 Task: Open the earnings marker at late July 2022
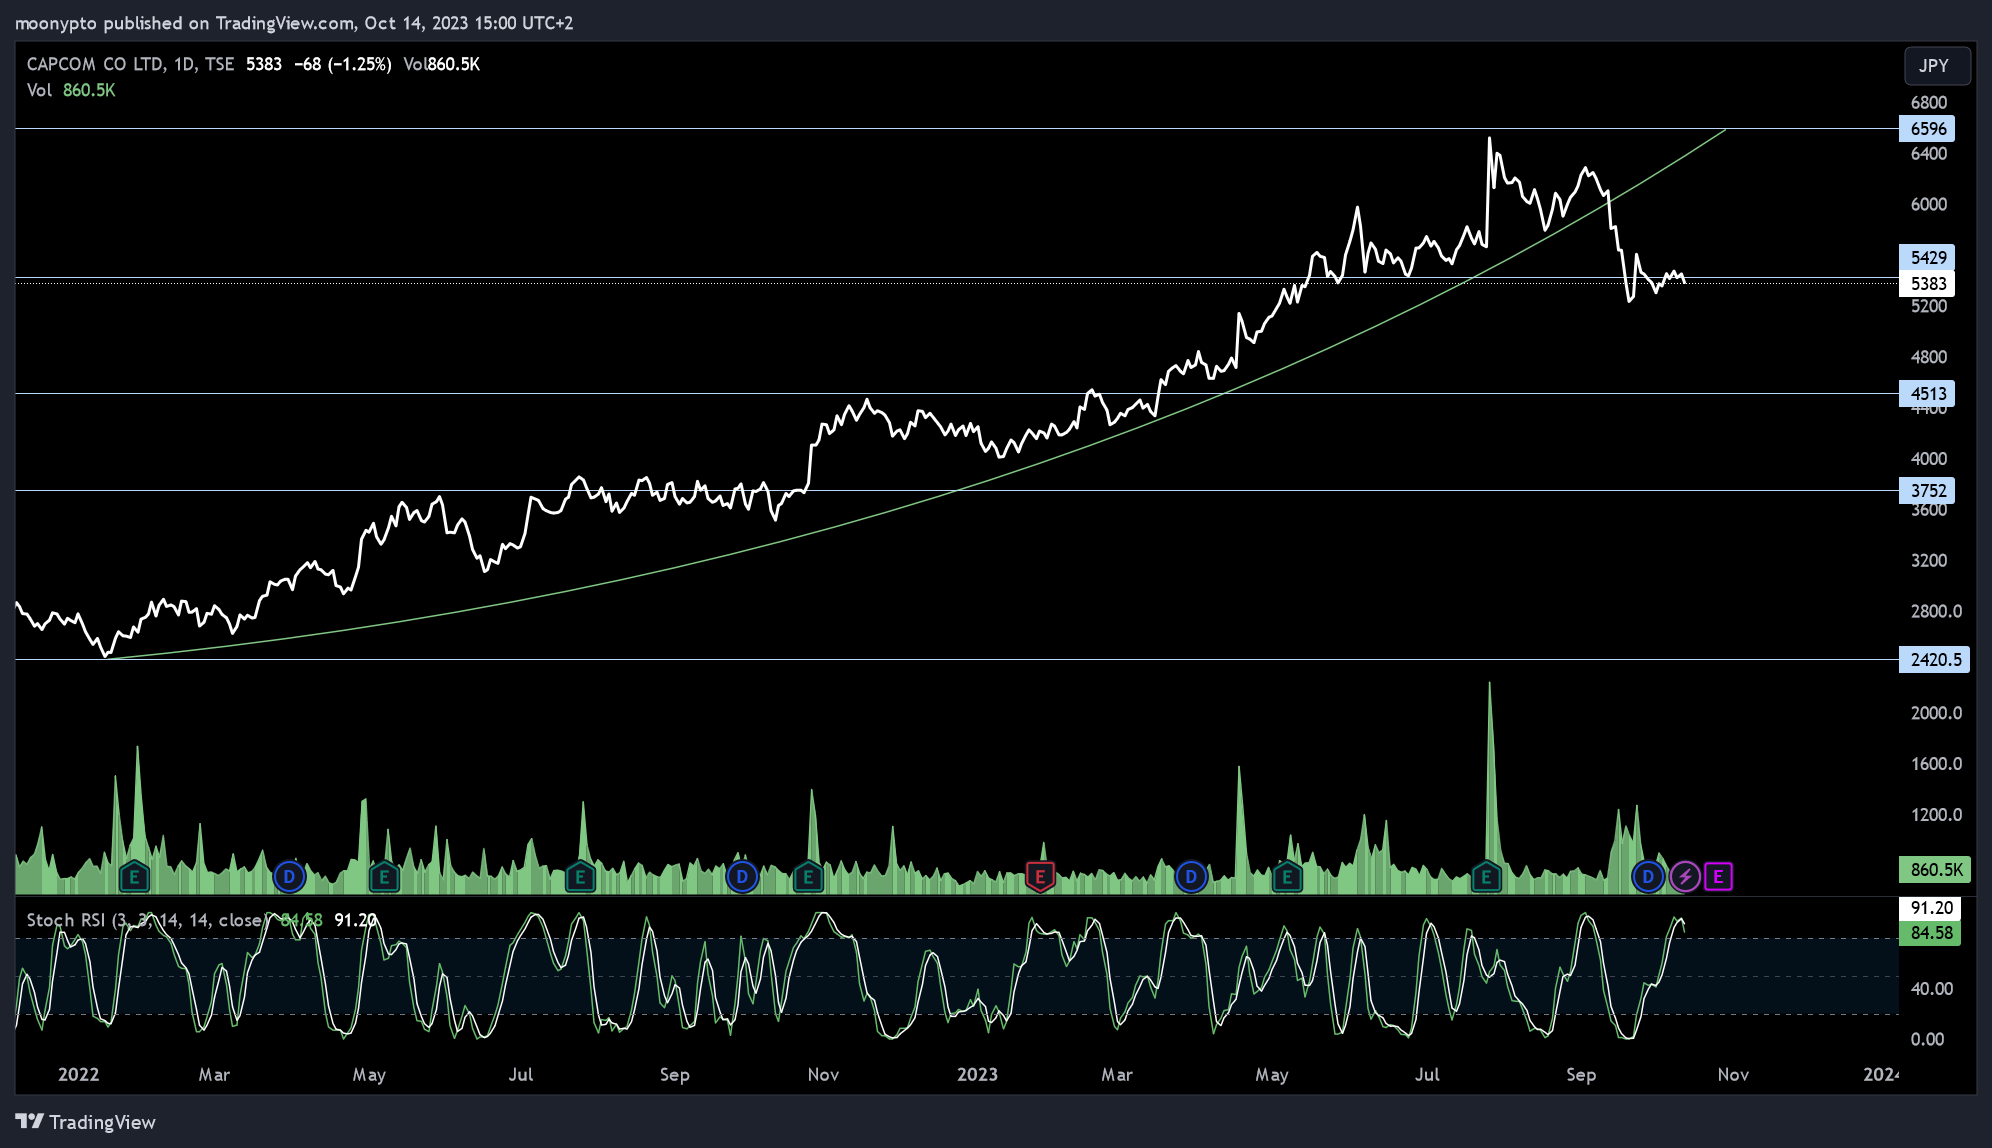(580, 878)
